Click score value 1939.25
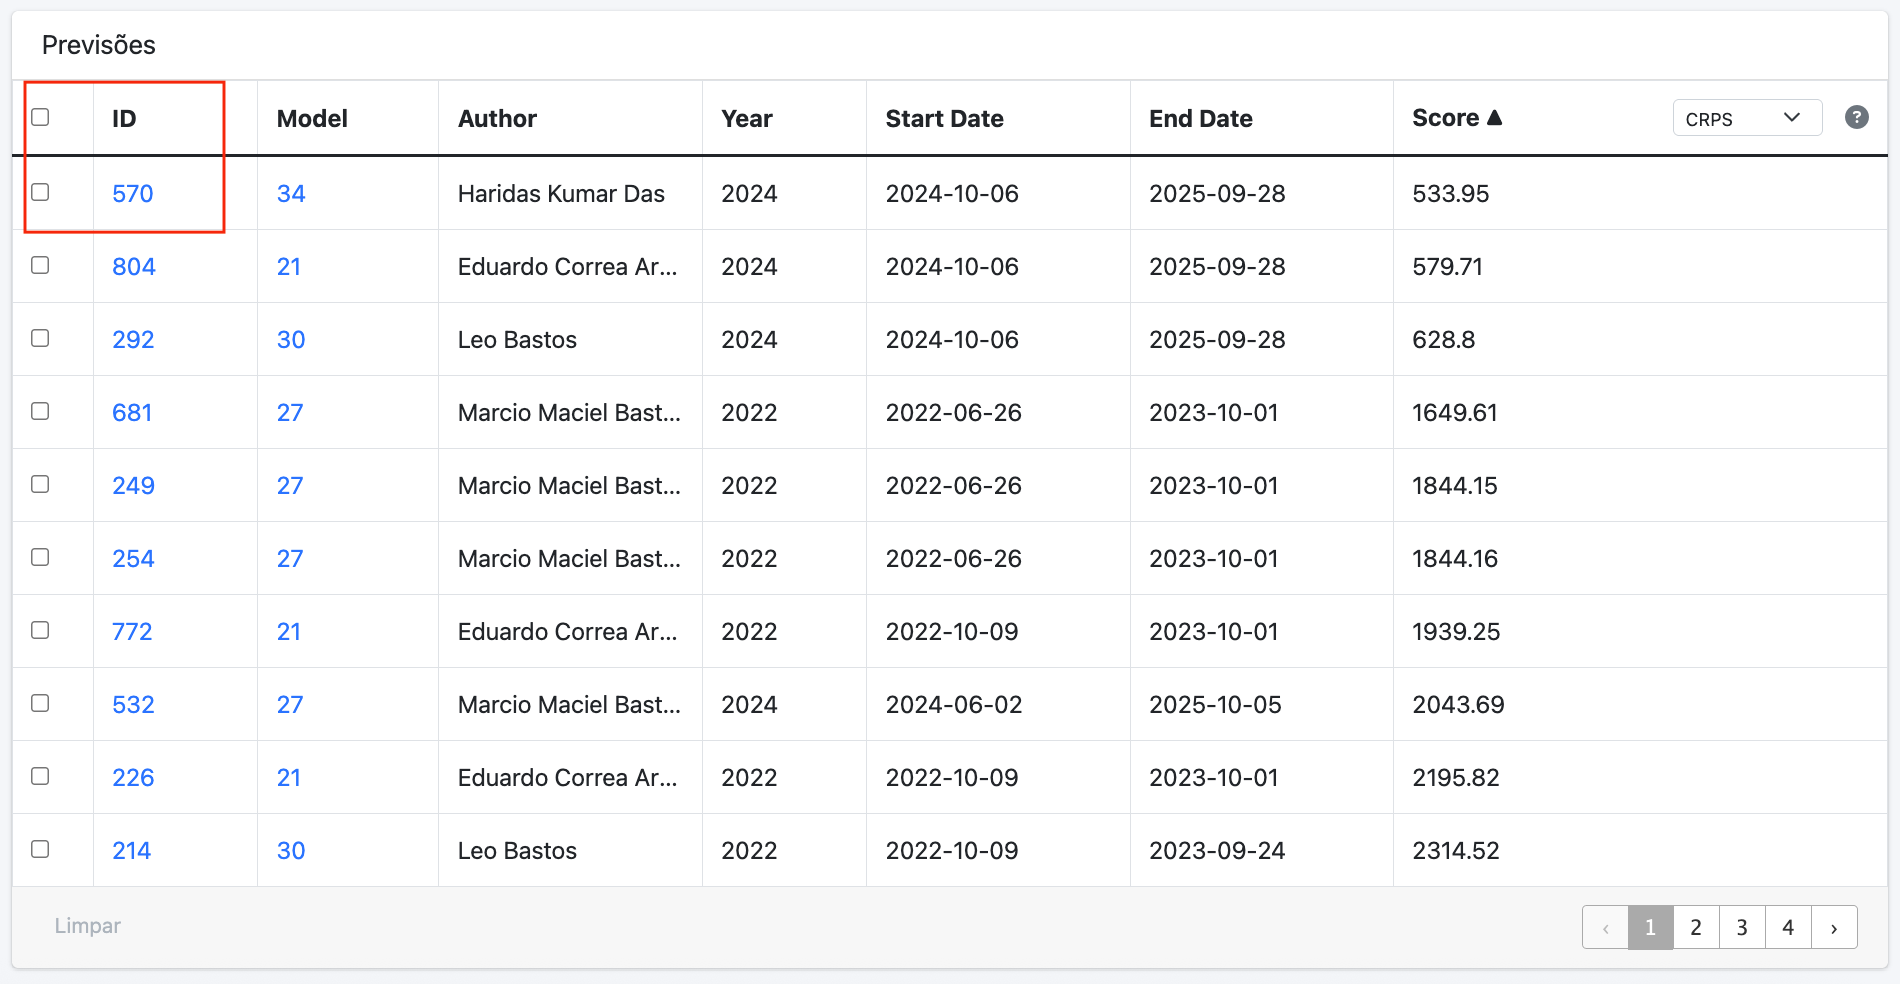The width and height of the screenshot is (1900, 984). point(1456,632)
